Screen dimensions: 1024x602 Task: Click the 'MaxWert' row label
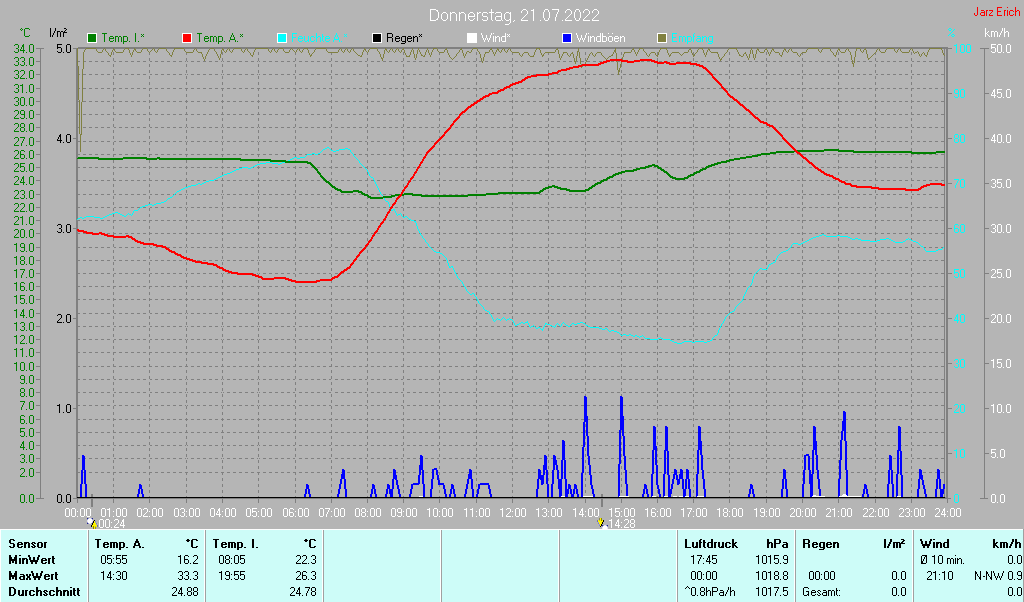[33, 577]
